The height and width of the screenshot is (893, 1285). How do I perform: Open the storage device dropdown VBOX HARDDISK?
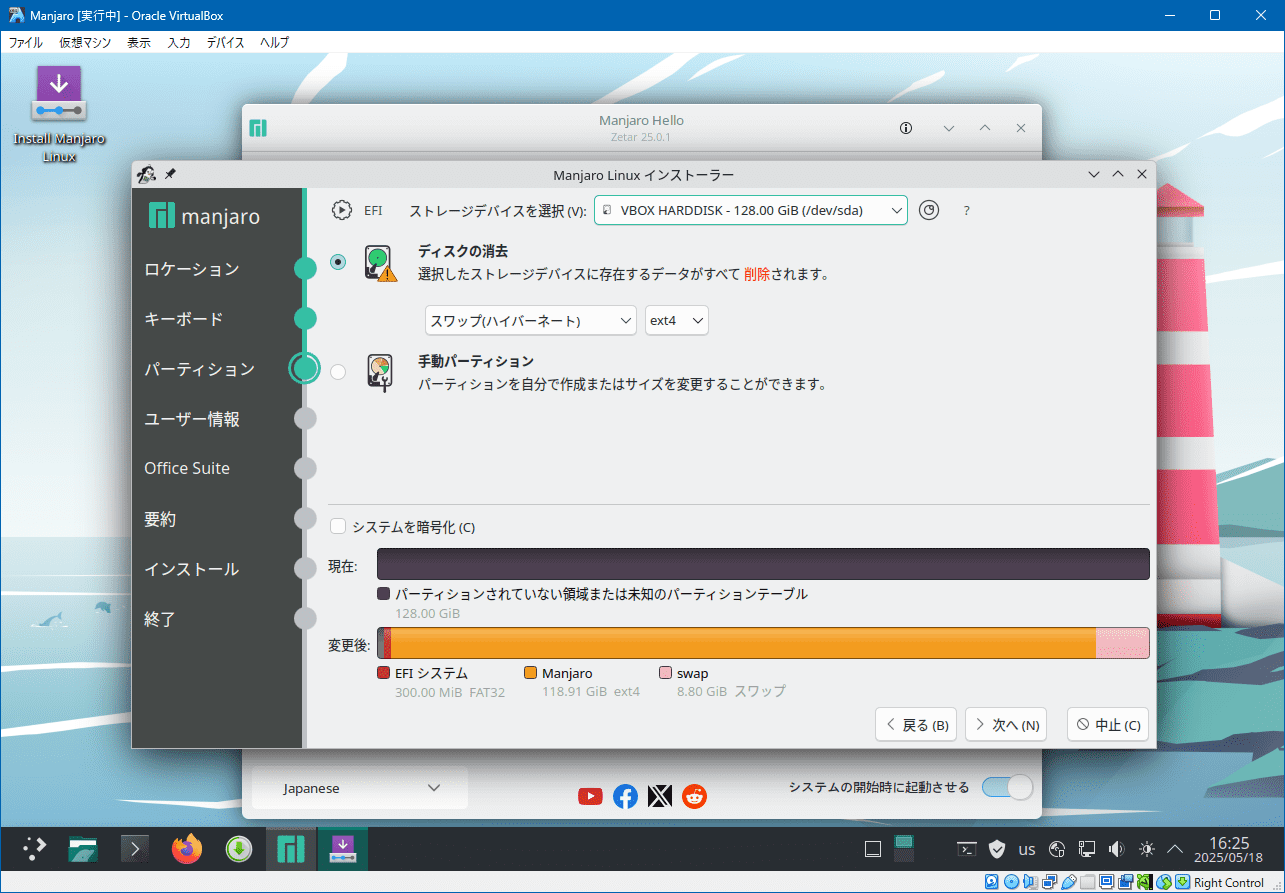click(x=751, y=210)
